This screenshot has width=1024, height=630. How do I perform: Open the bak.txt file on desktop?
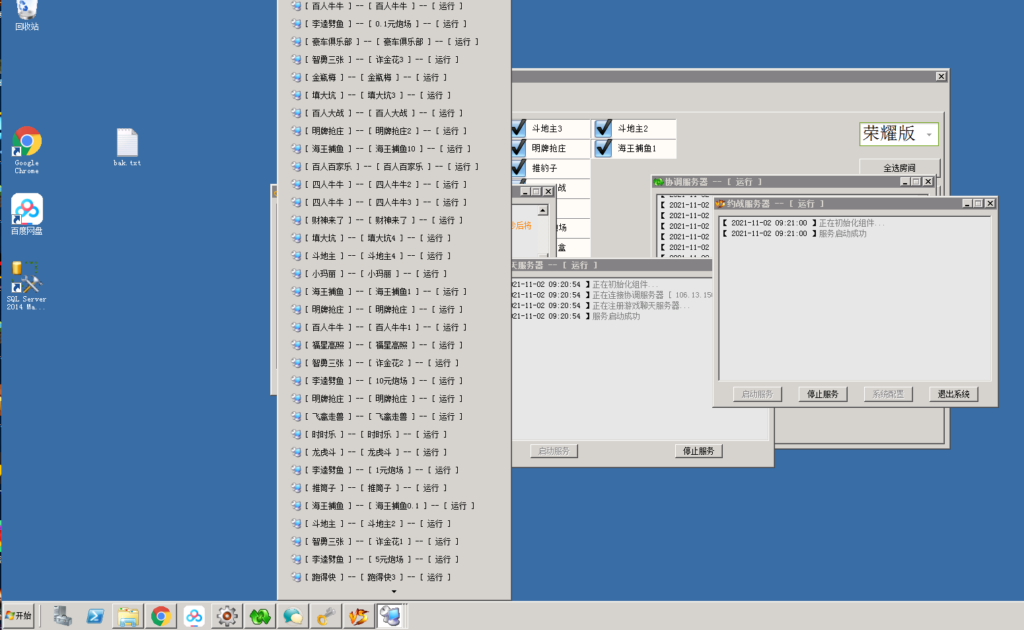[127, 143]
